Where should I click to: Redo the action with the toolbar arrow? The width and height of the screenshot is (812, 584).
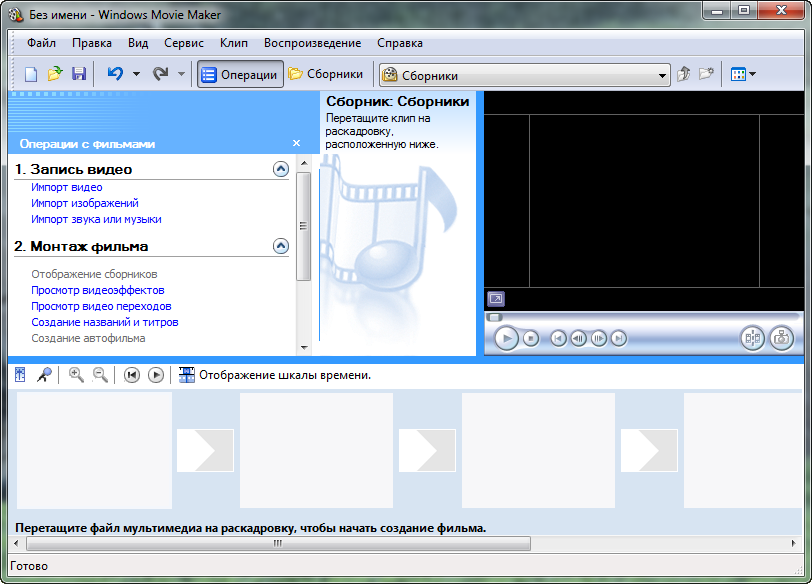[x=161, y=74]
